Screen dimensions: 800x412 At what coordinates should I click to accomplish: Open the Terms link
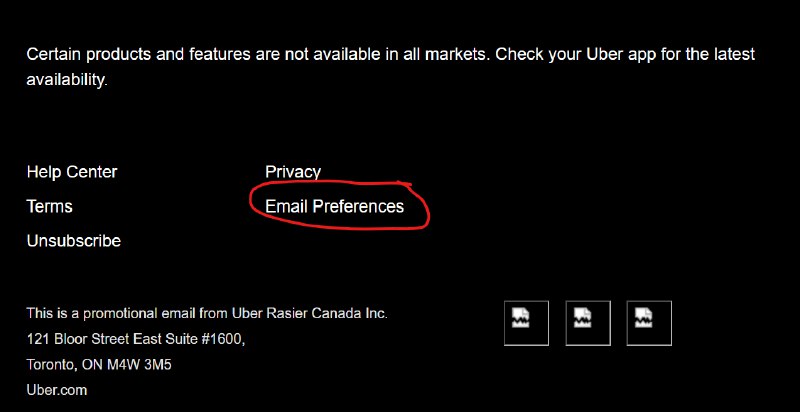click(49, 207)
